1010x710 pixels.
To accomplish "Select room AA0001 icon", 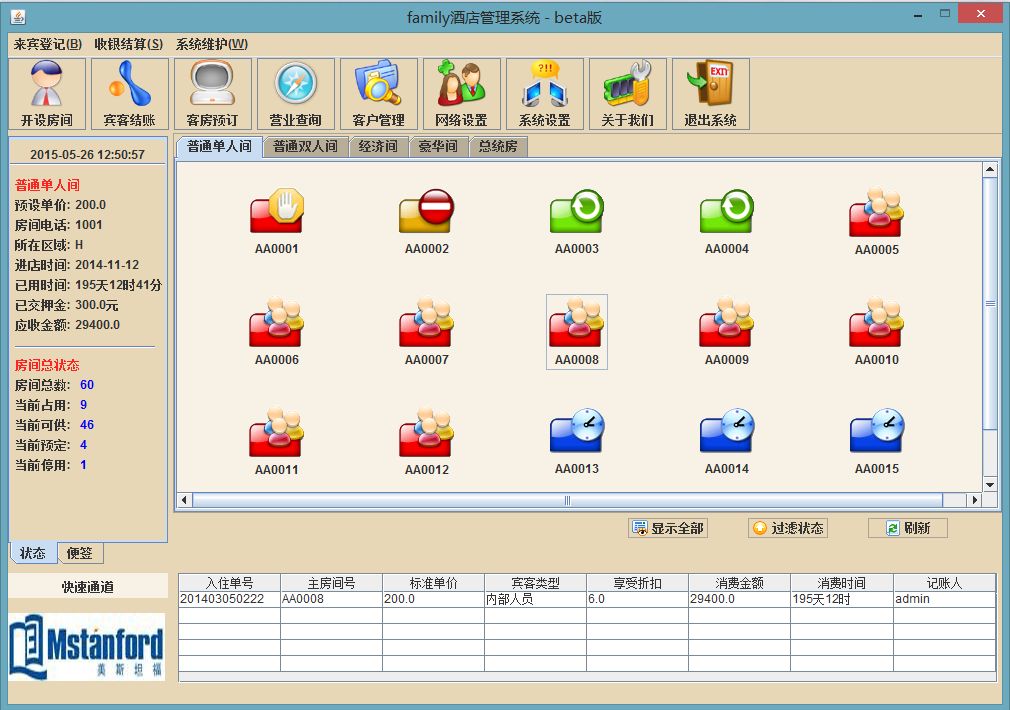I will [x=276, y=215].
